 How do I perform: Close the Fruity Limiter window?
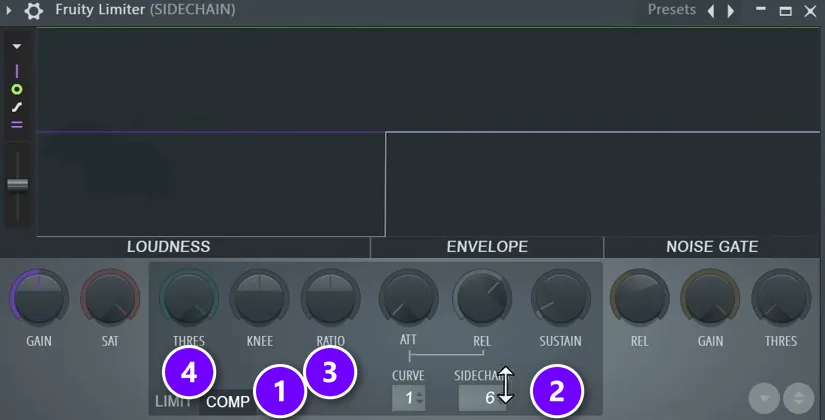[810, 11]
